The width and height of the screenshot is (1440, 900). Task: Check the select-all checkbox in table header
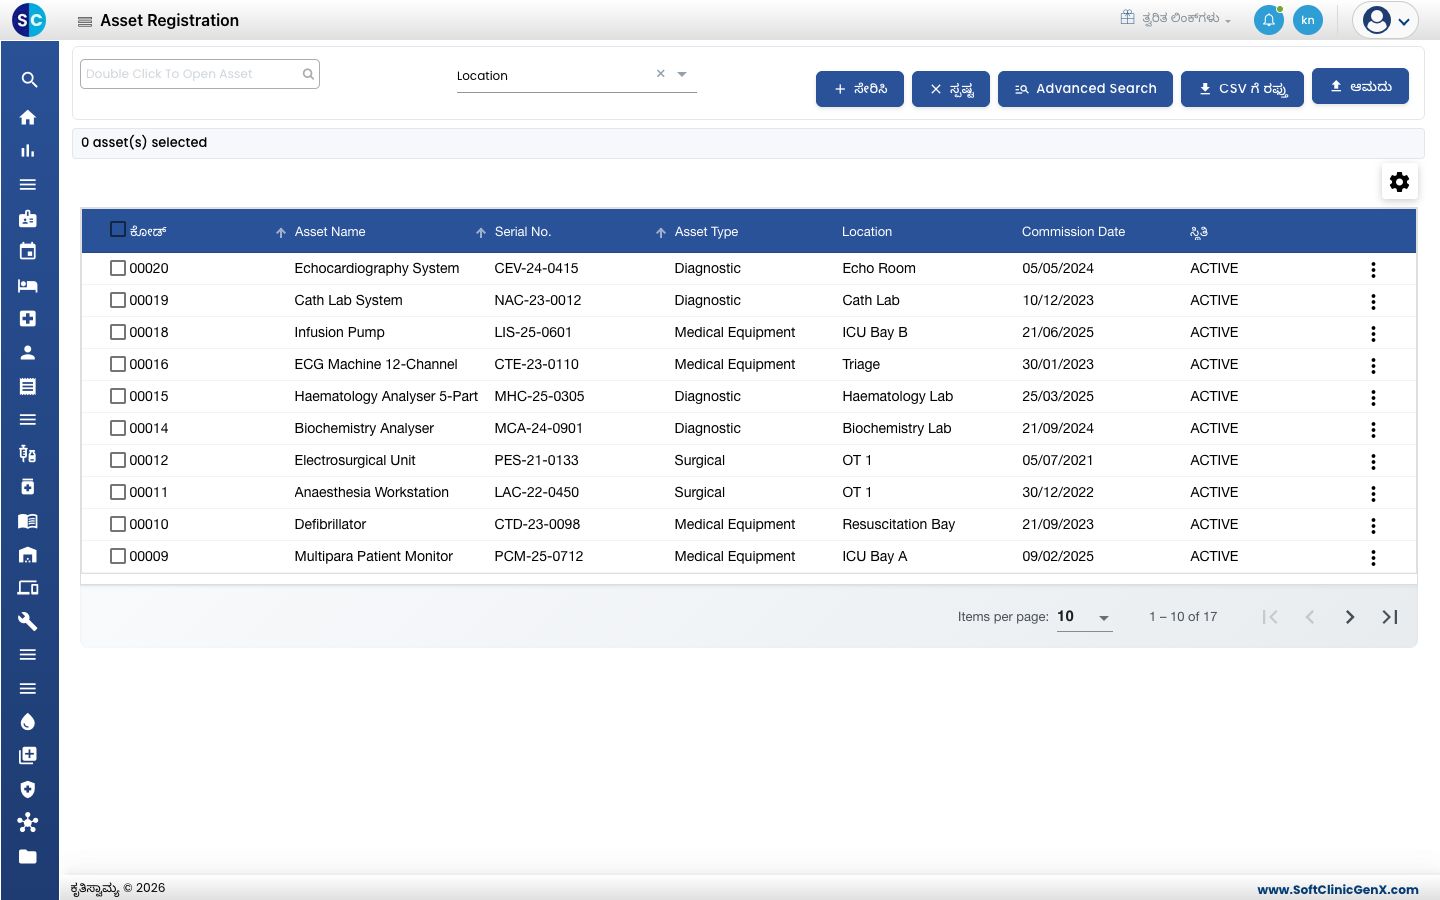click(118, 230)
